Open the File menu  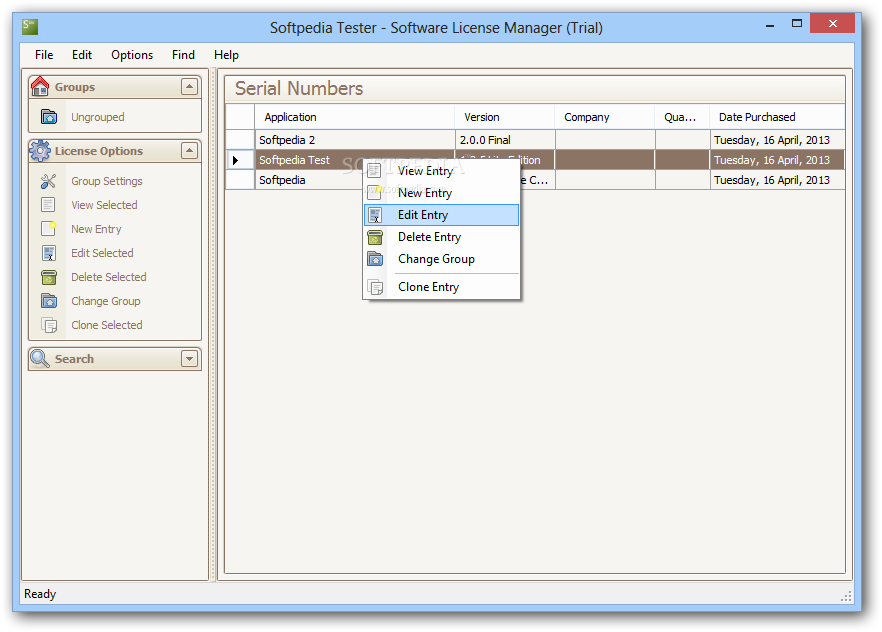click(44, 55)
